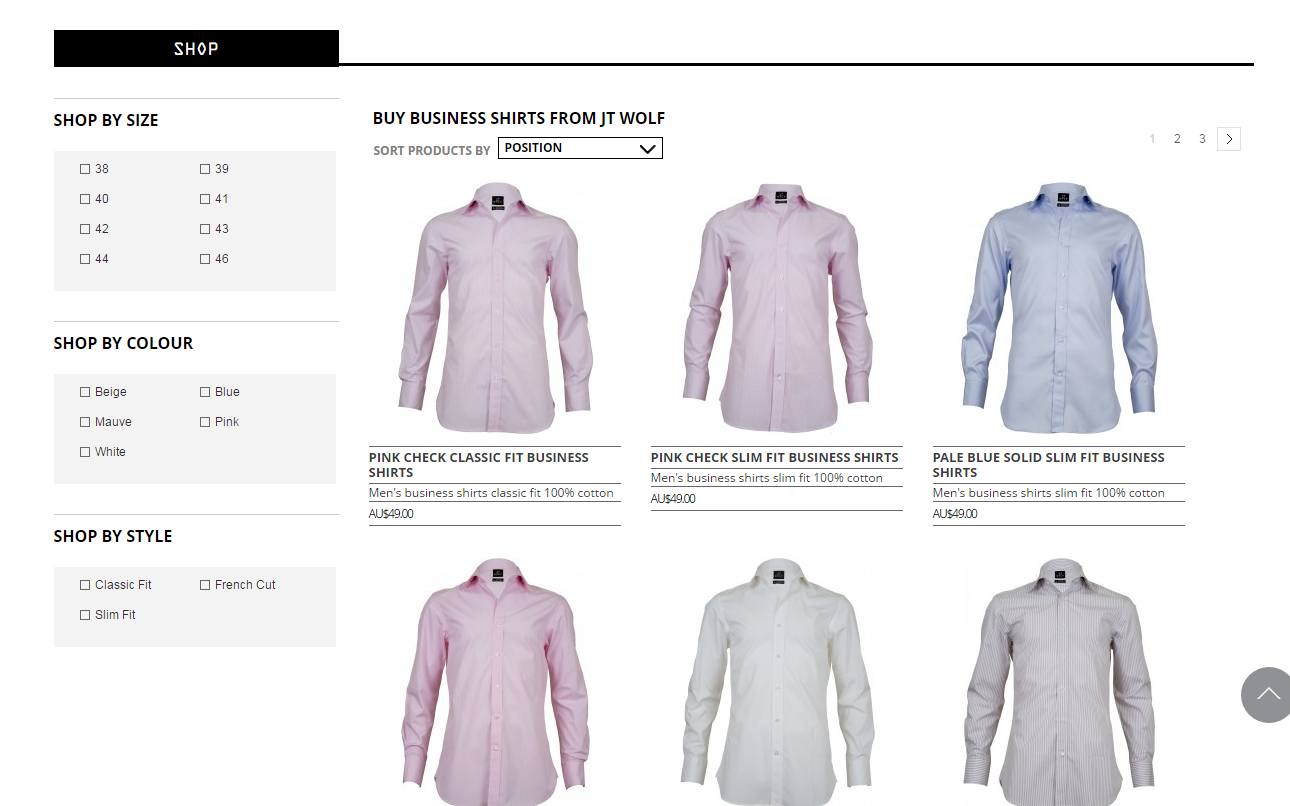The width and height of the screenshot is (1290, 806).
Task: Open the Position sort dropdown
Action: tap(580, 148)
